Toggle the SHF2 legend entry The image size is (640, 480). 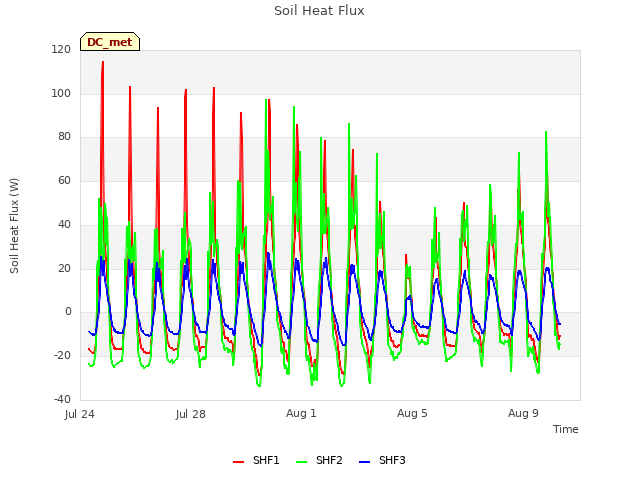[319, 460]
